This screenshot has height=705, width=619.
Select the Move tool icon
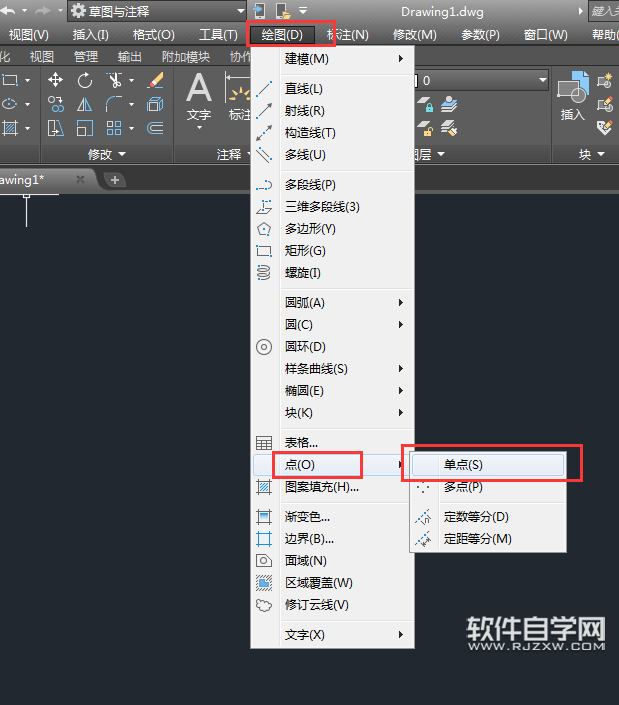coord(55,80)
